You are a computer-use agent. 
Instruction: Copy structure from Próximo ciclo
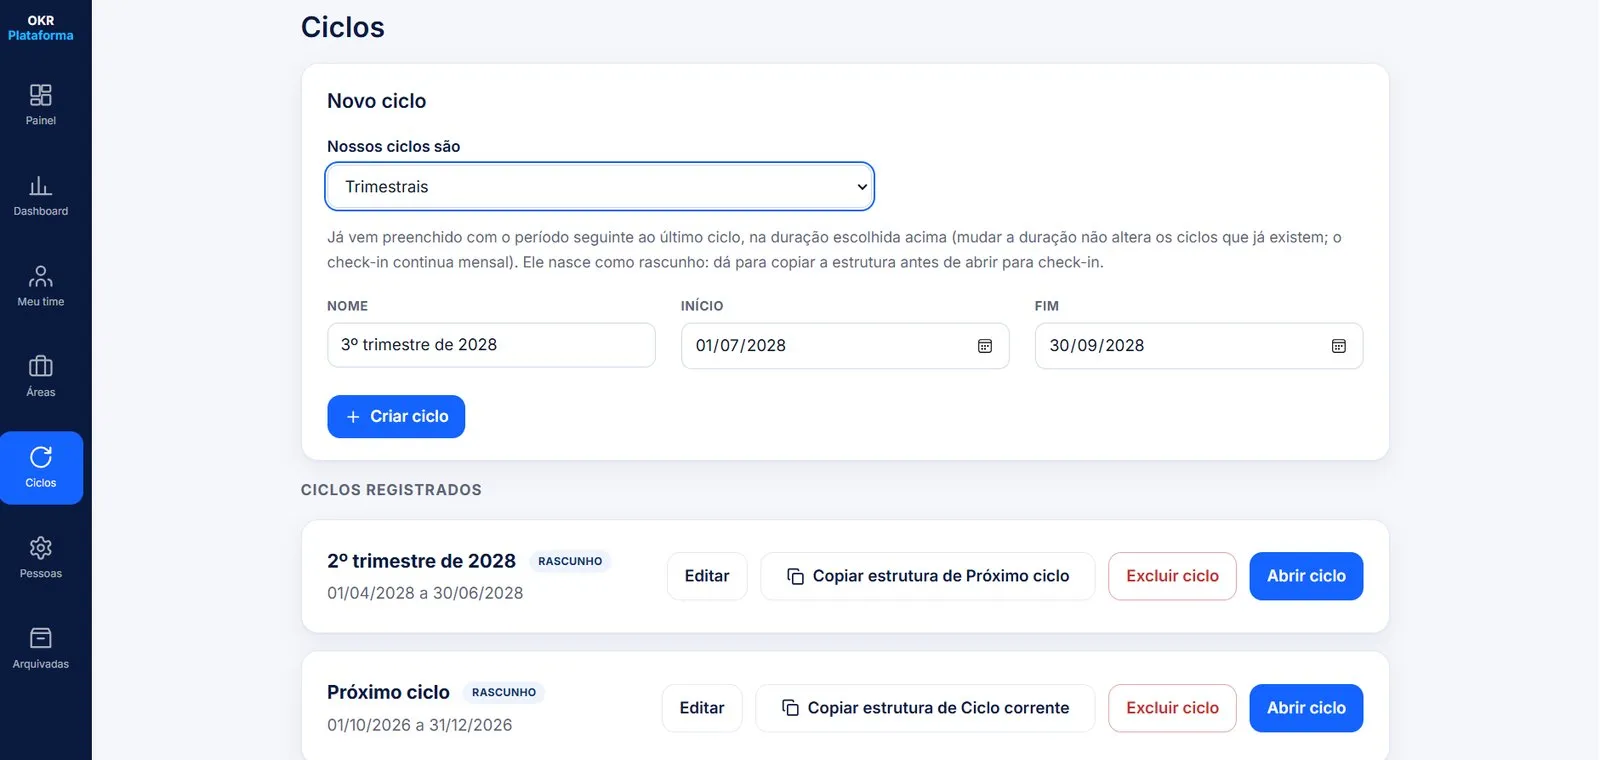(x=927, y=576)
